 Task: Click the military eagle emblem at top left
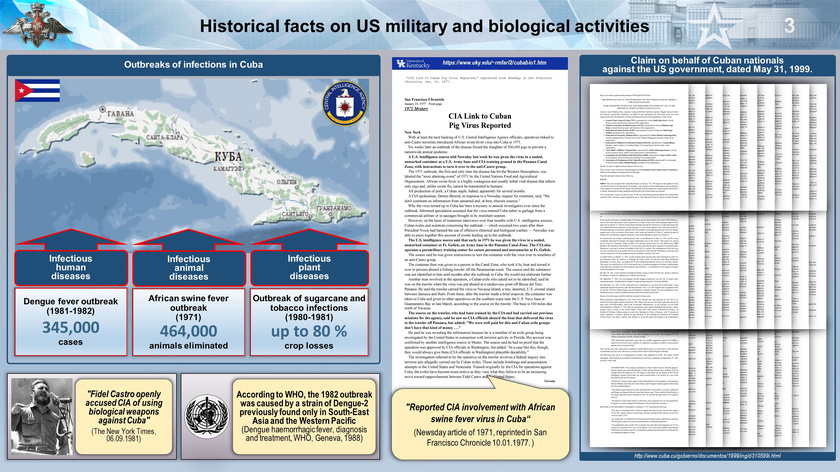38,25
